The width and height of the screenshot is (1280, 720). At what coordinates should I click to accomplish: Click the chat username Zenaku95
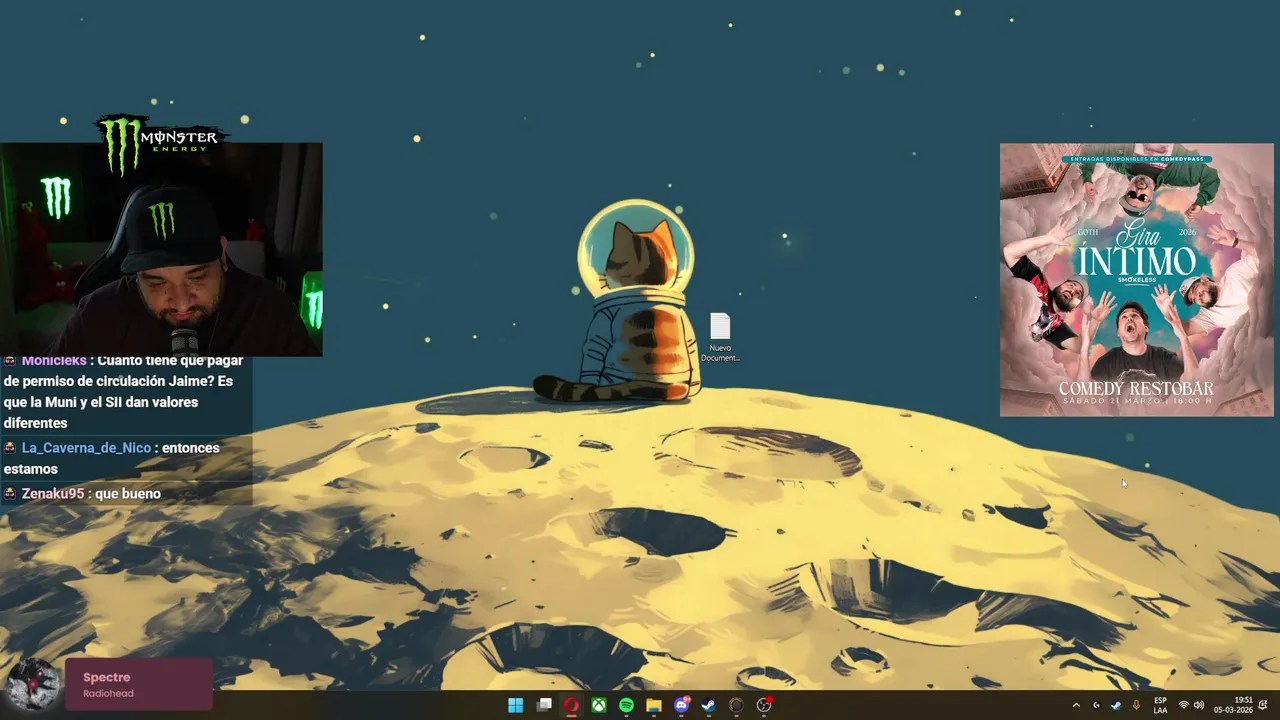(53, 493)
